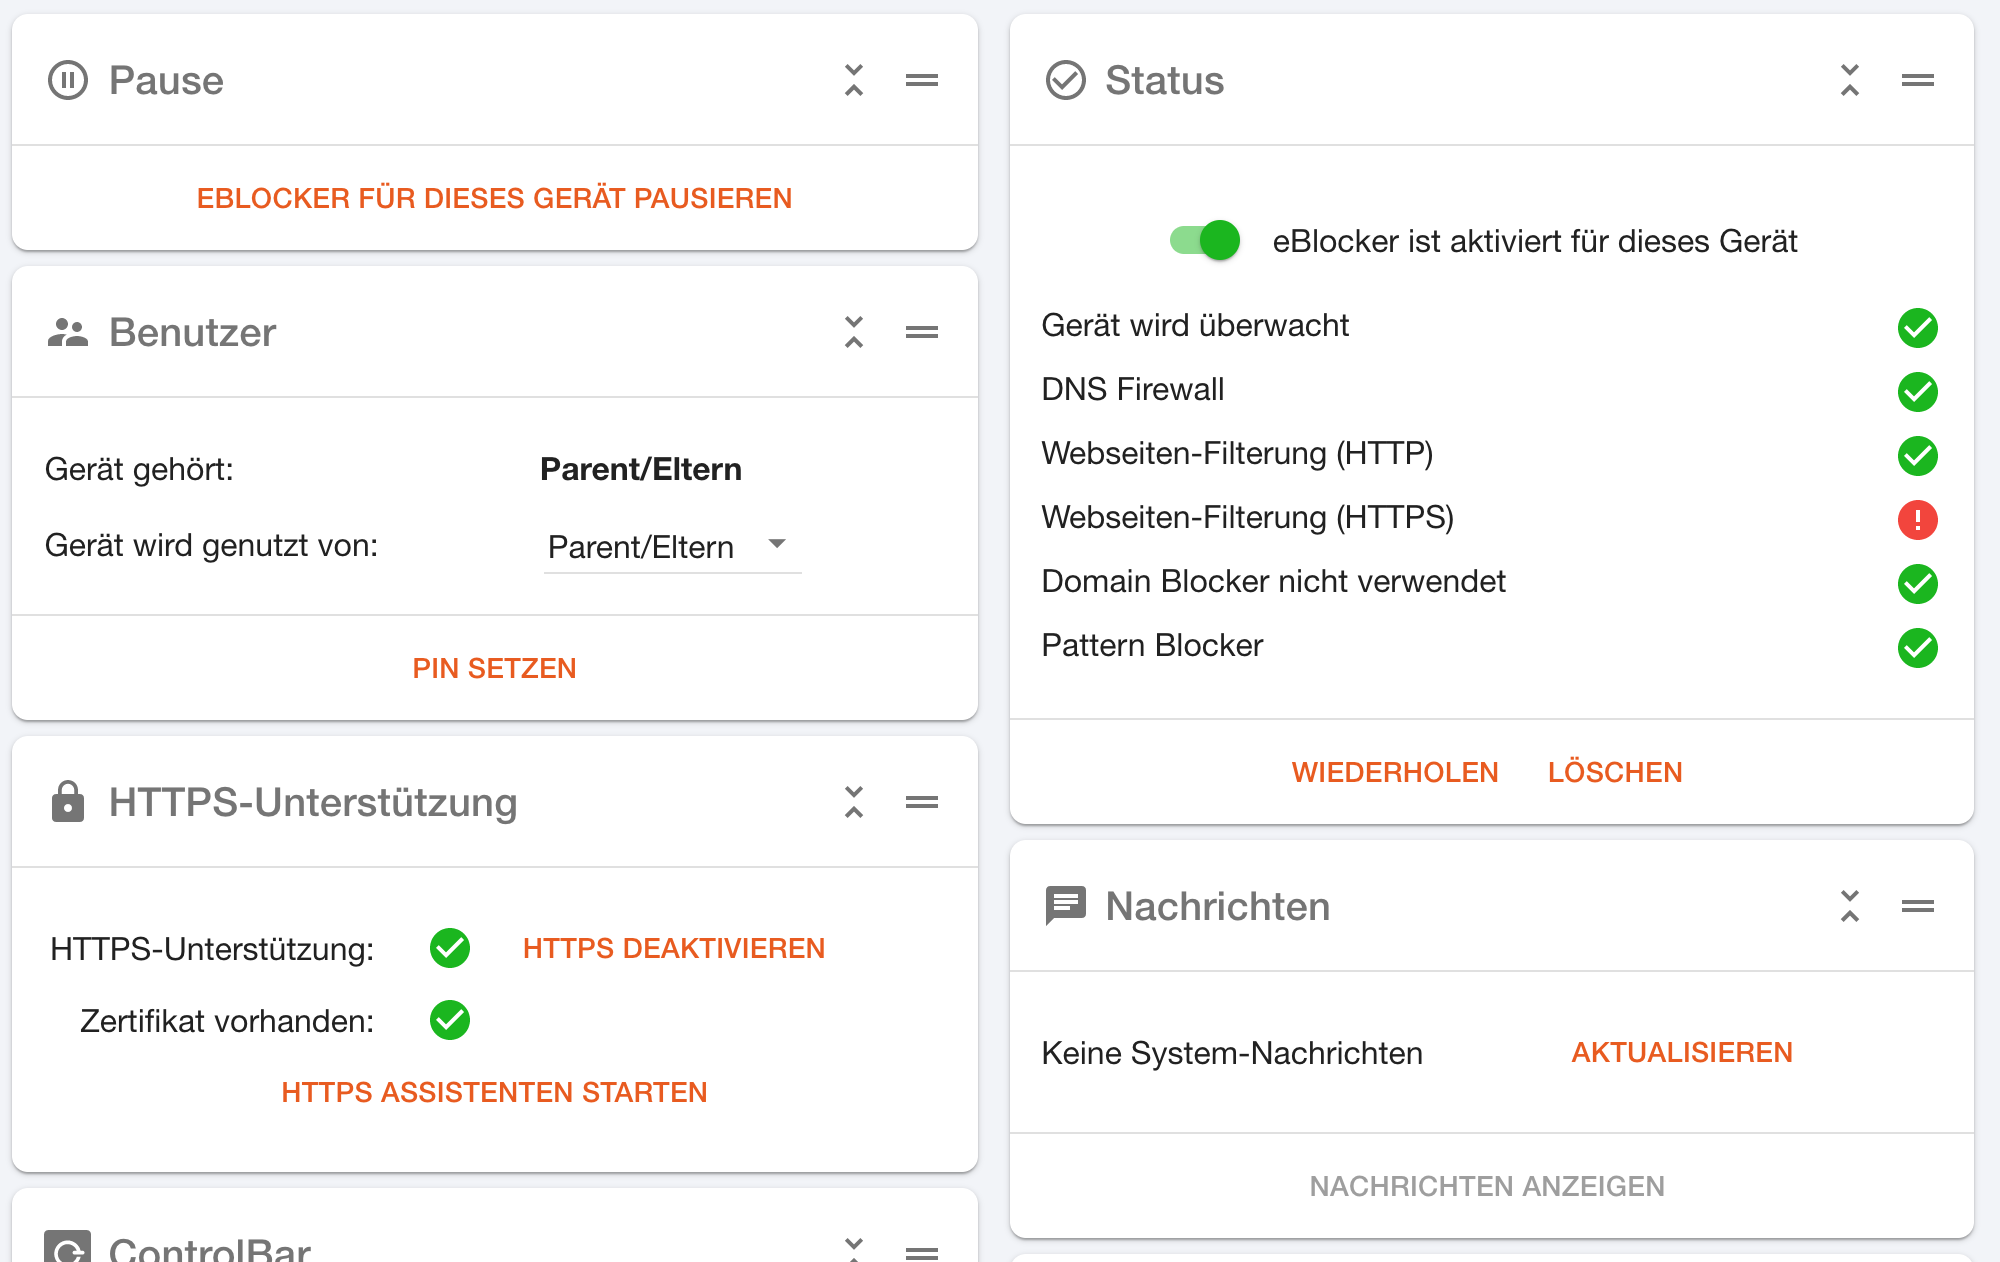Open the Gerät wird genutzt von dropdown
The height and width of the screenshot is (1262, 2000).
tap(672, 547)
